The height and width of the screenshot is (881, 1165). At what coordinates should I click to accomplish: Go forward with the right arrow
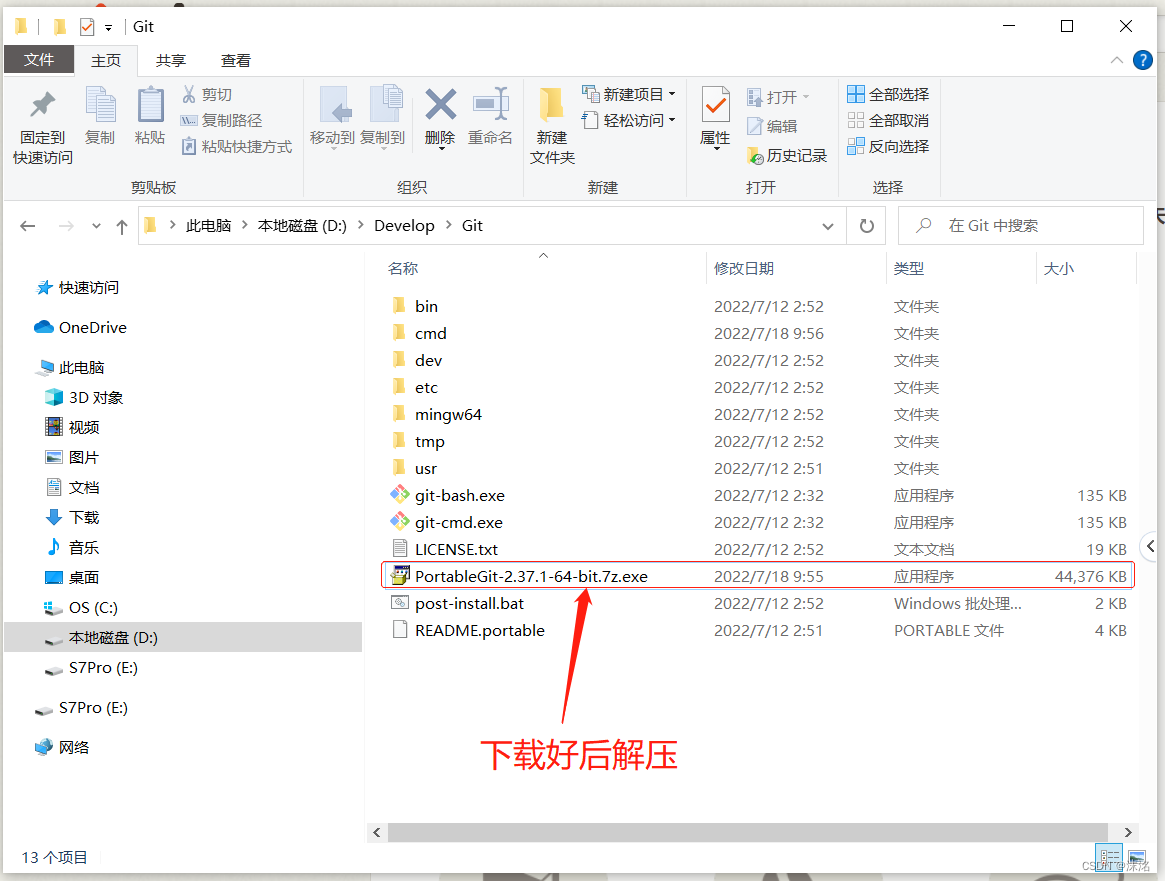(66, 226)
